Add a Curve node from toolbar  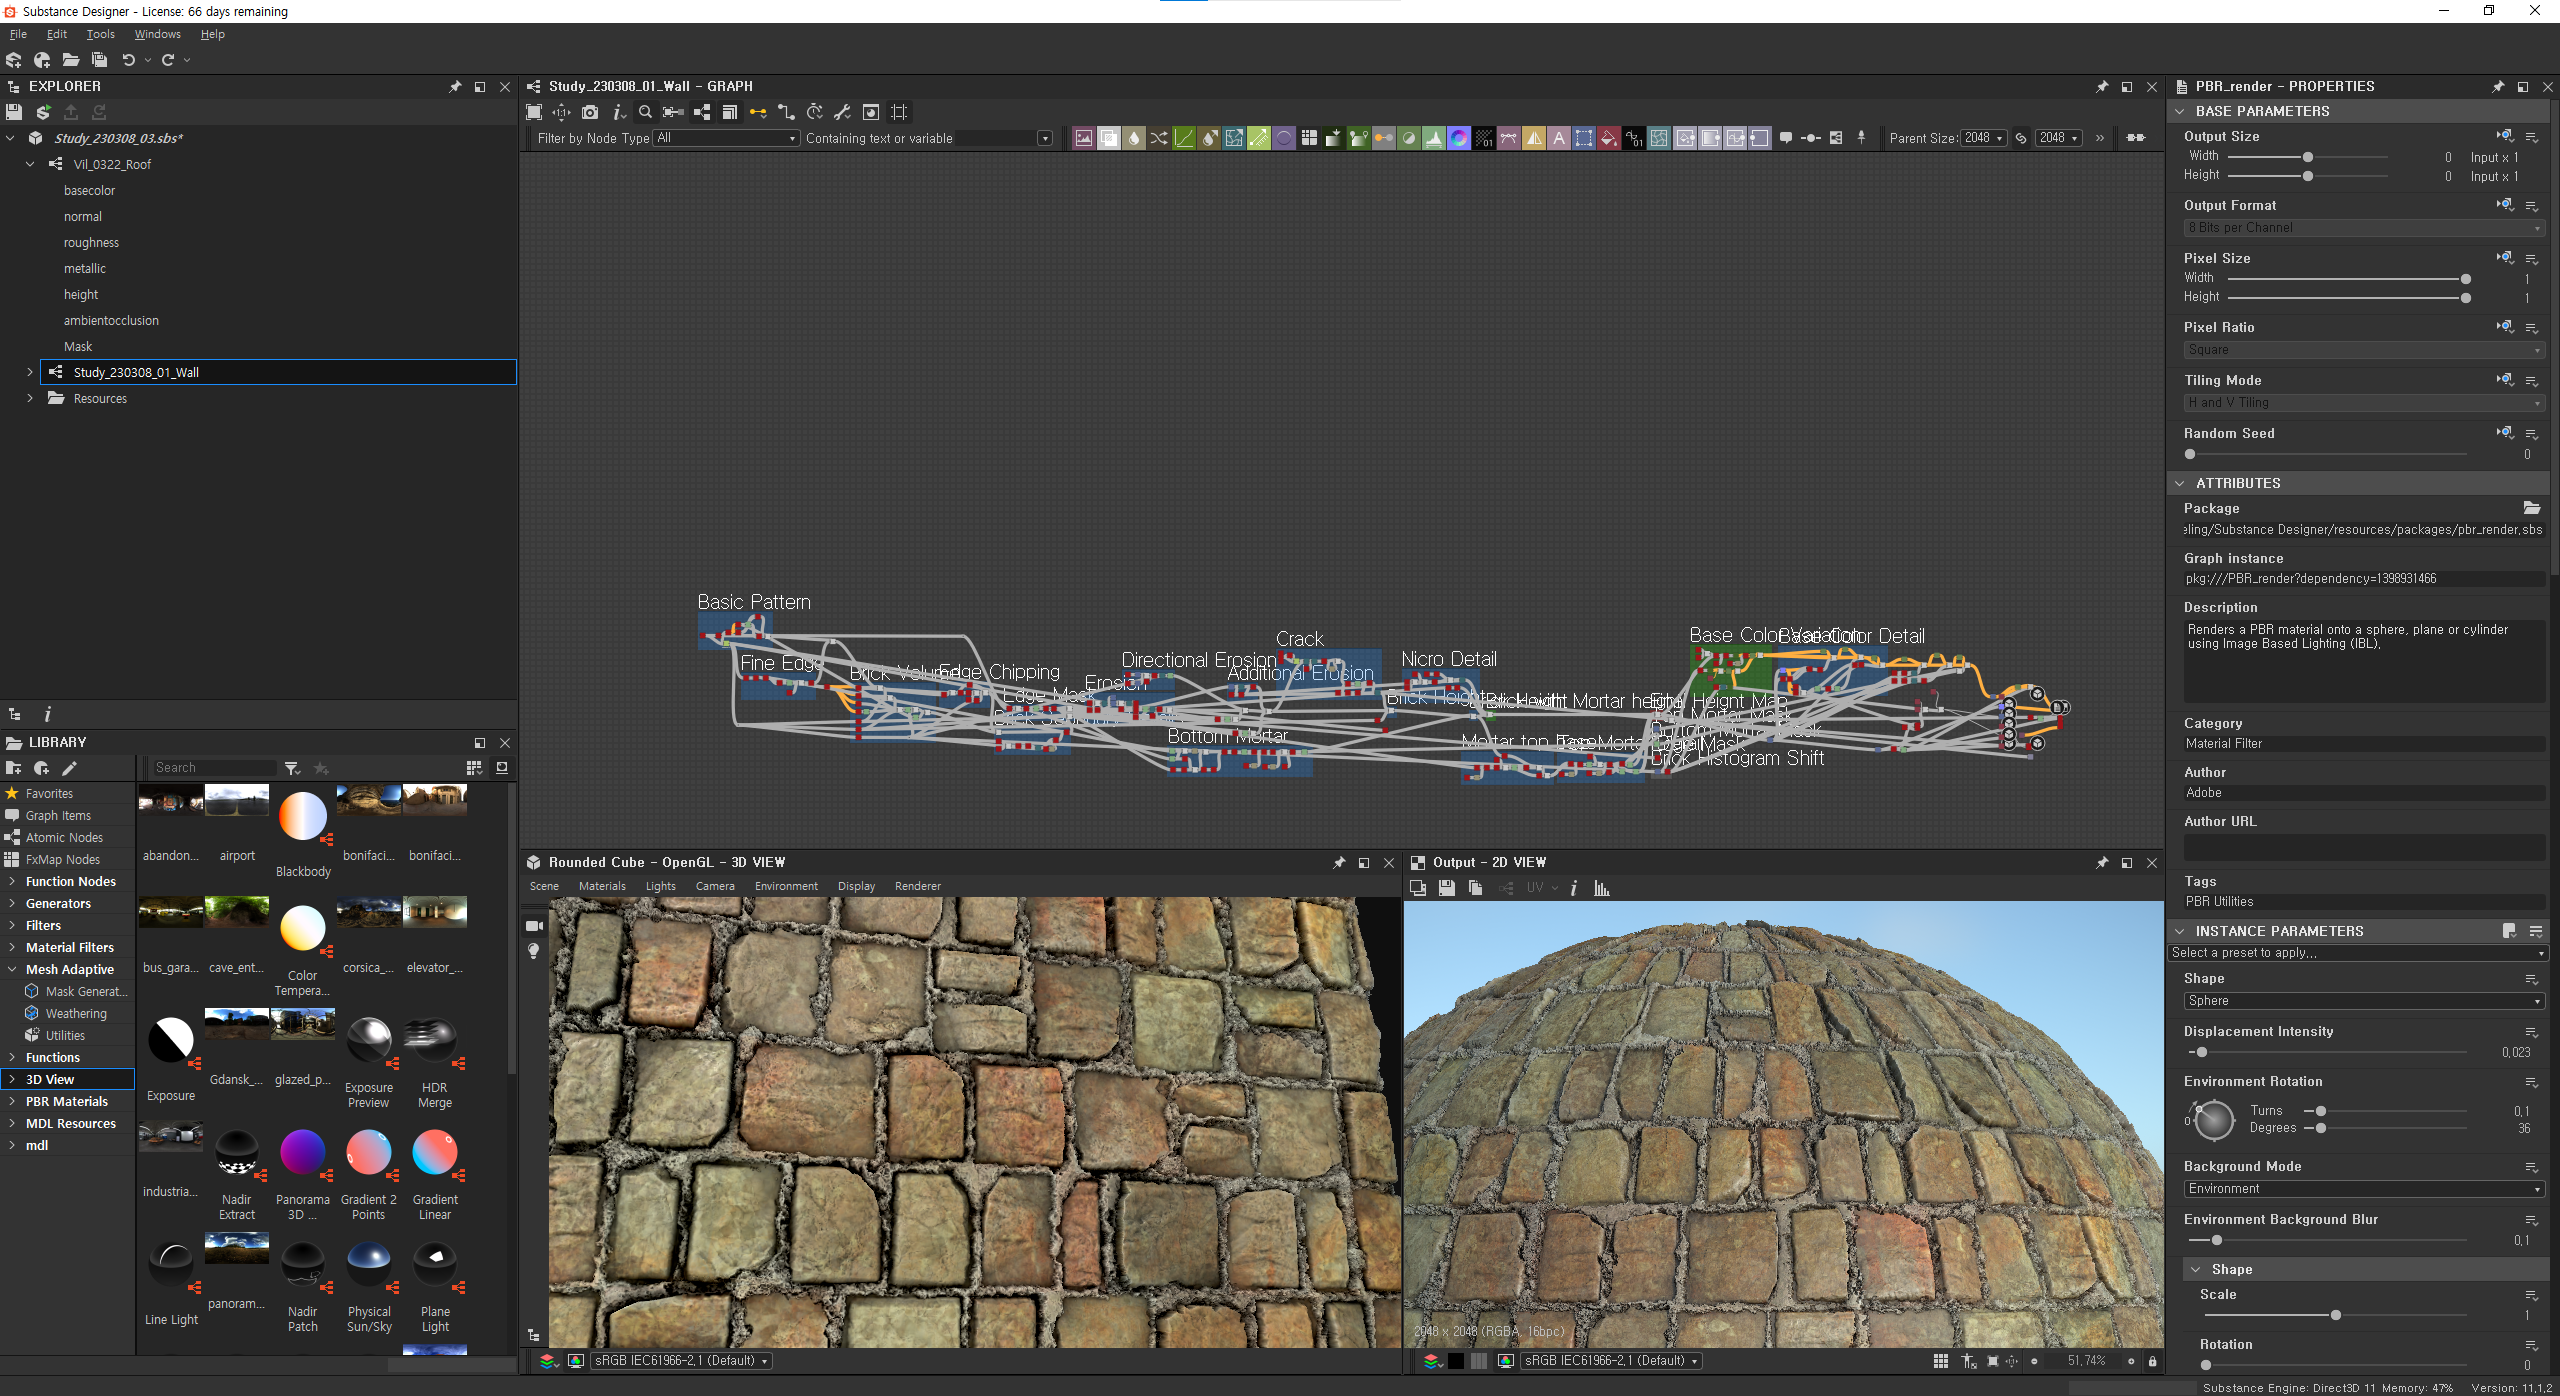pos(1184,139)
